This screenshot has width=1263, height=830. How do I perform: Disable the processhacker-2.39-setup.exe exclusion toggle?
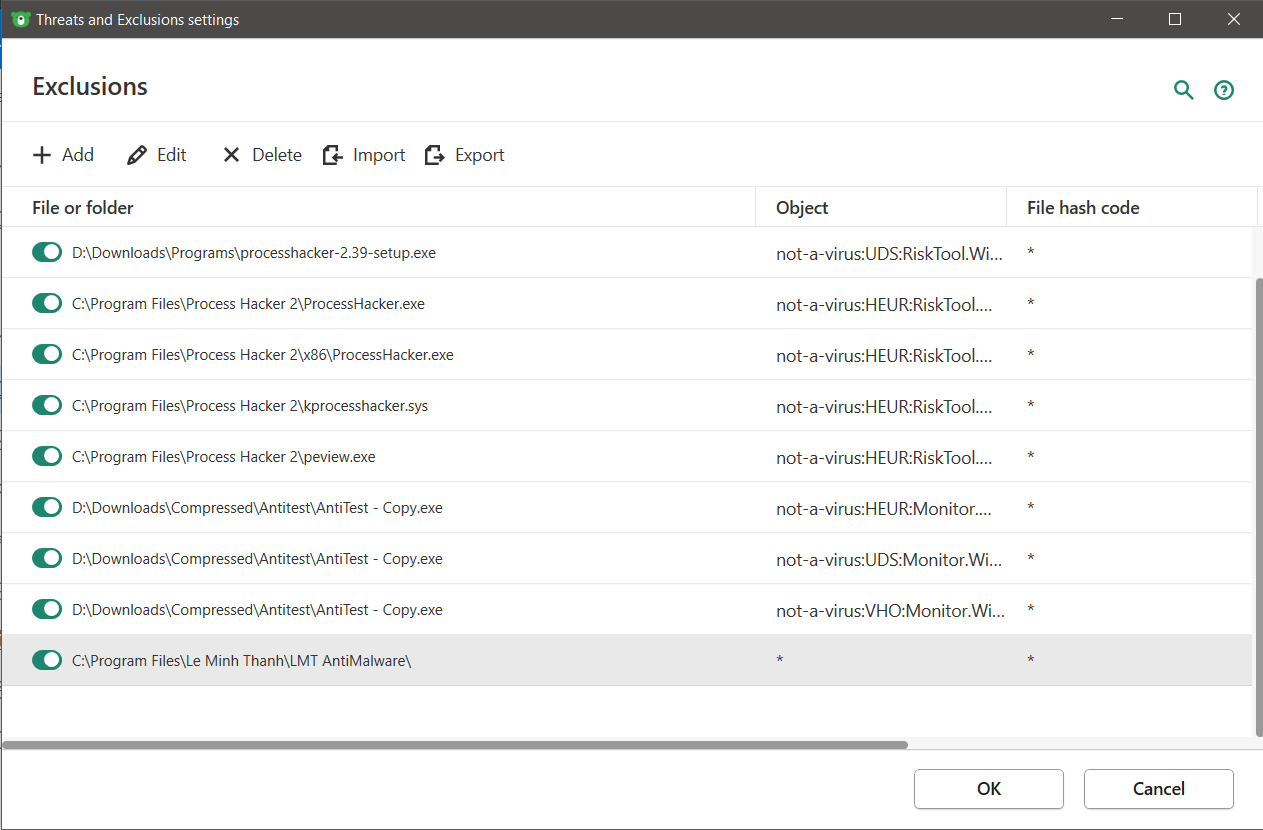coord(47,253)
